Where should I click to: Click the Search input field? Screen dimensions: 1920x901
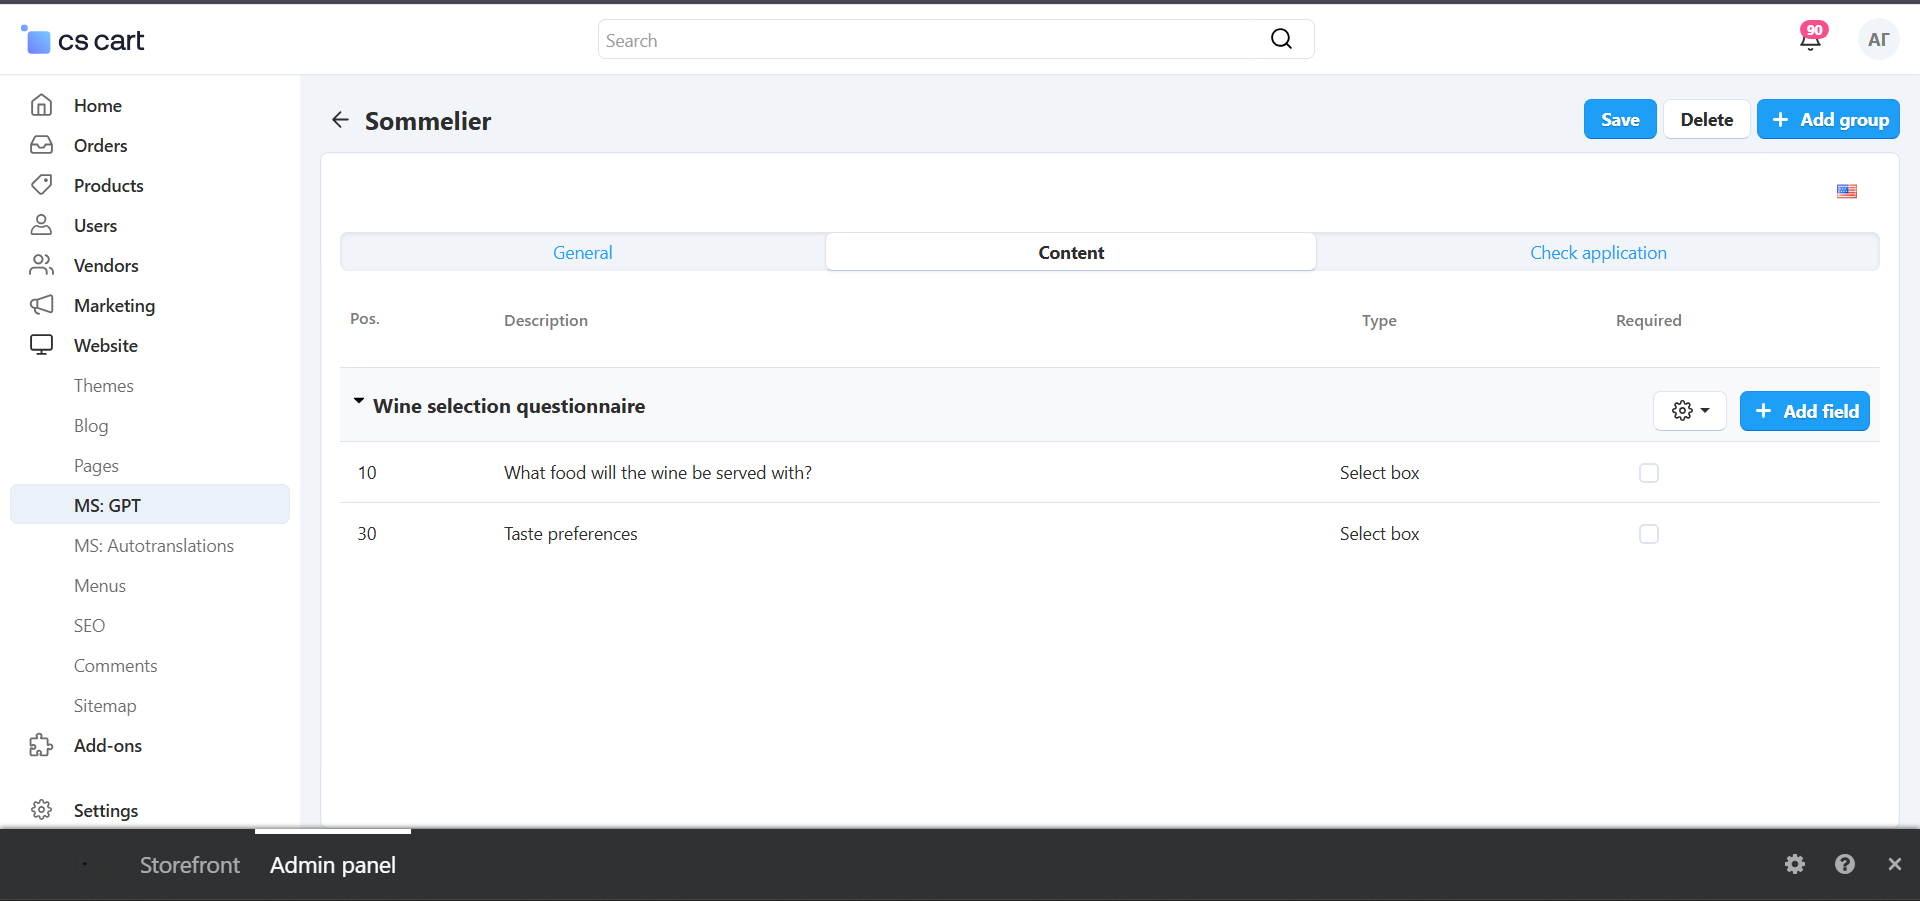pos(930,40)
